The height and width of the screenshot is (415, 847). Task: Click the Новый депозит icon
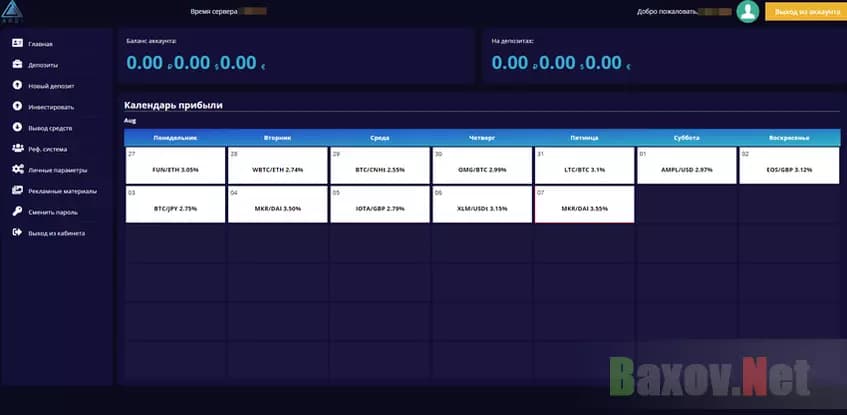pos(18,86)
